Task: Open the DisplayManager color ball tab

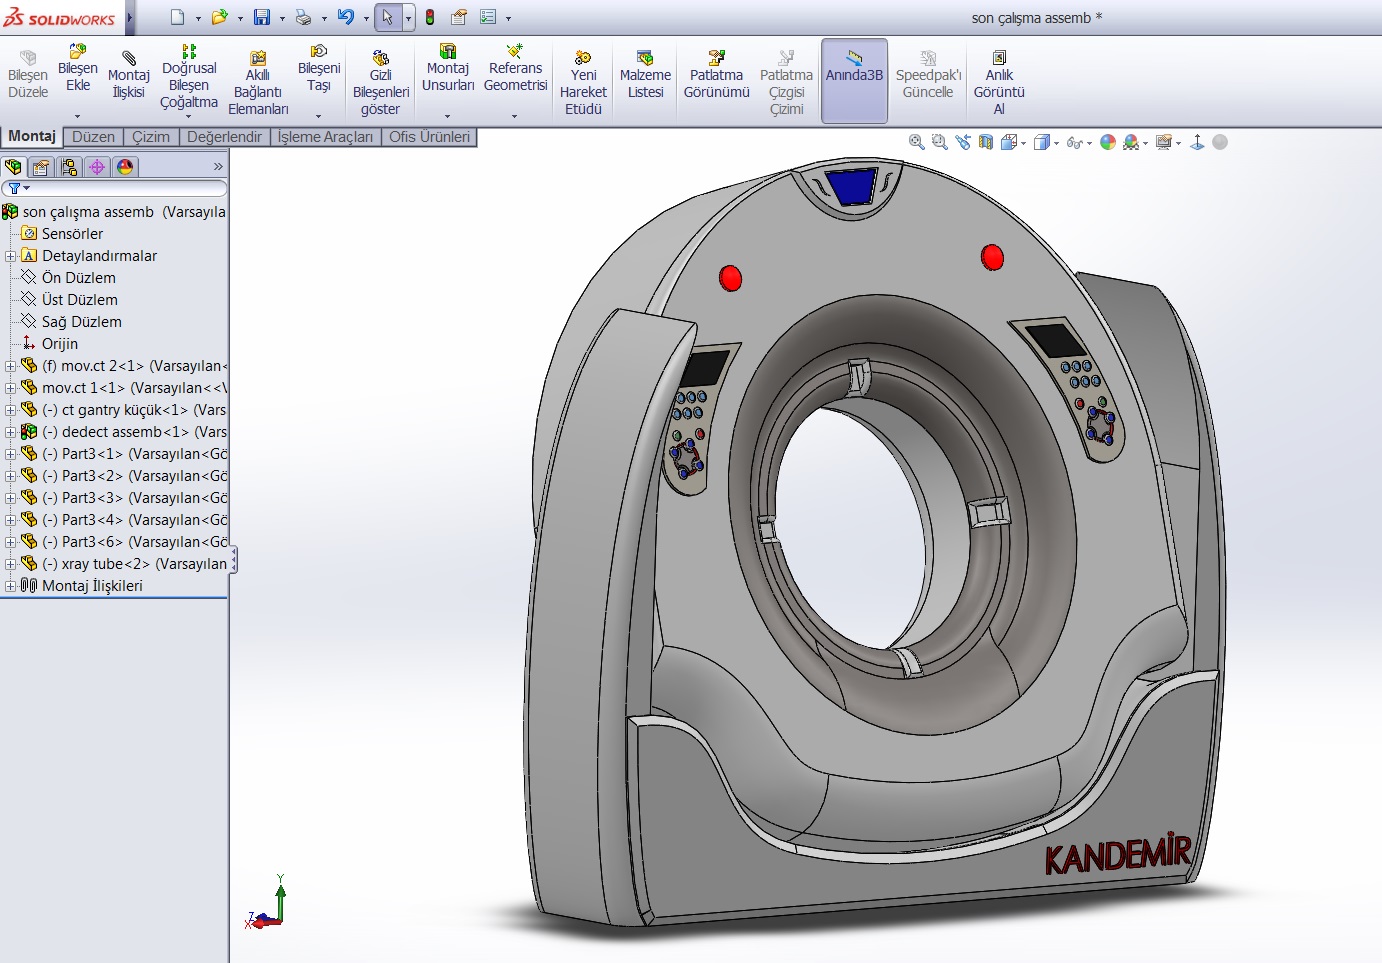Action: click(125, 167)
